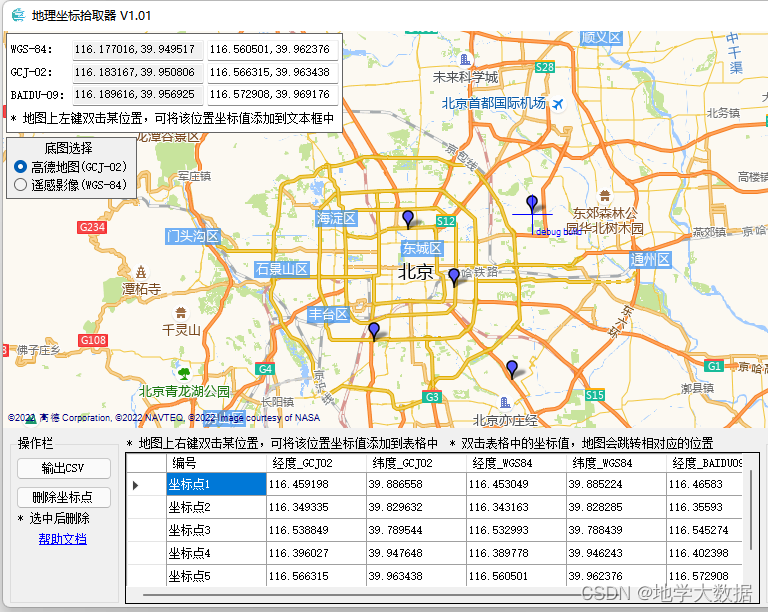Click the 石景山区 district label on map
The height and width of the screenshot is (612, 768).
pos(282,269)
